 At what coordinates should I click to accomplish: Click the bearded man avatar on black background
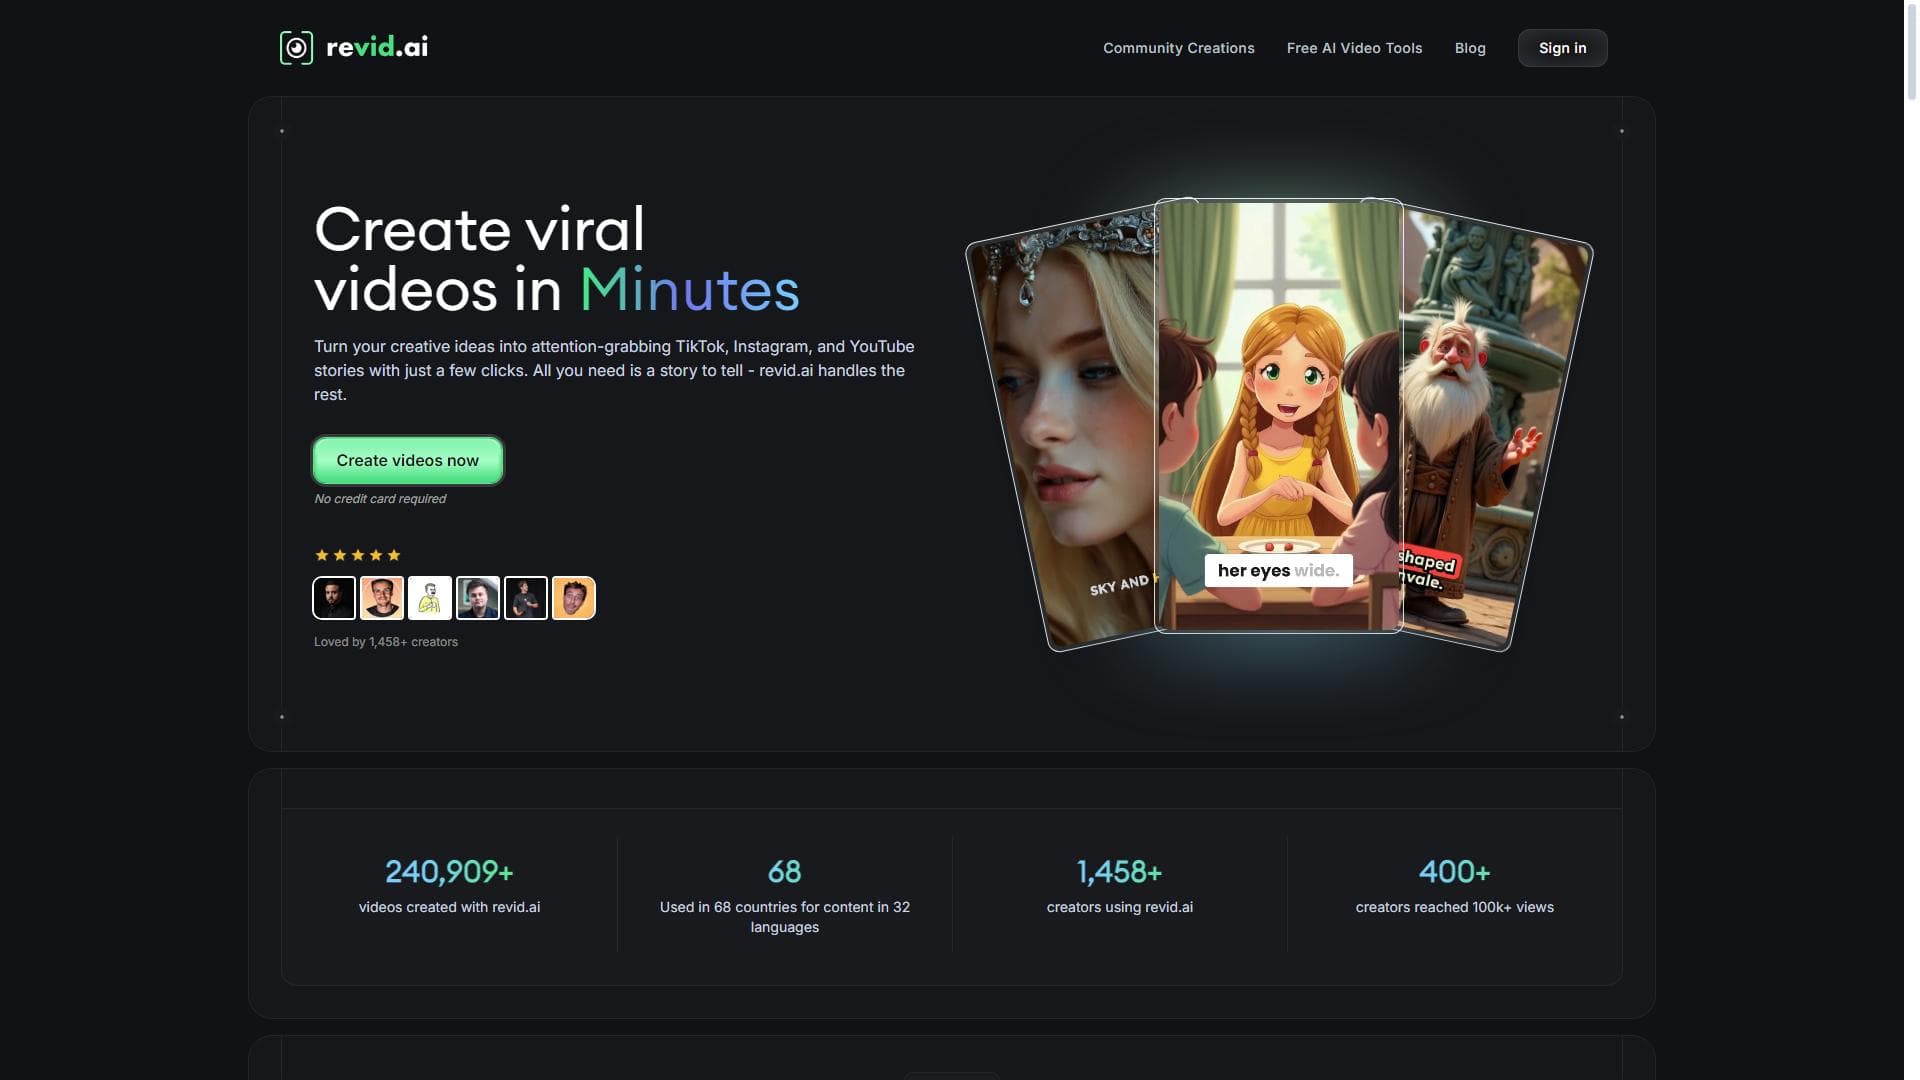coord(334,598)
